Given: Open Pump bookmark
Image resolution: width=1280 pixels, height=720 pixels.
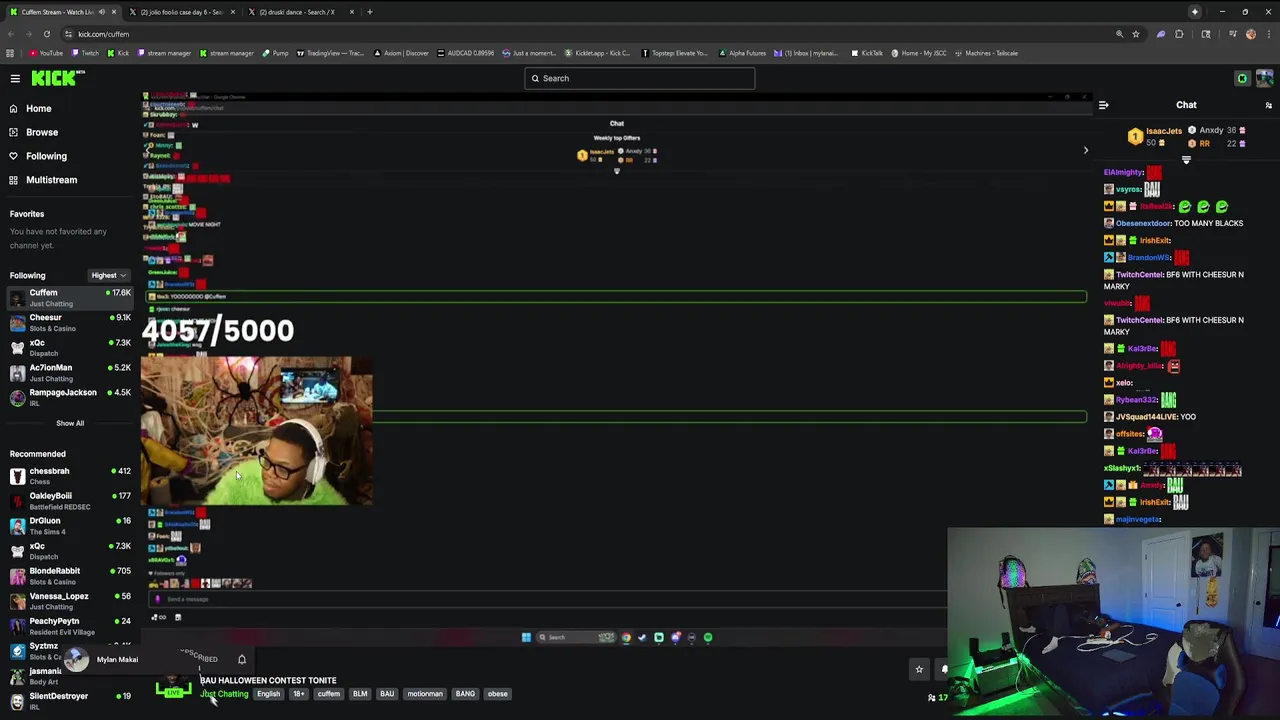Looking at the screenshot, I should tap(275, 53).
